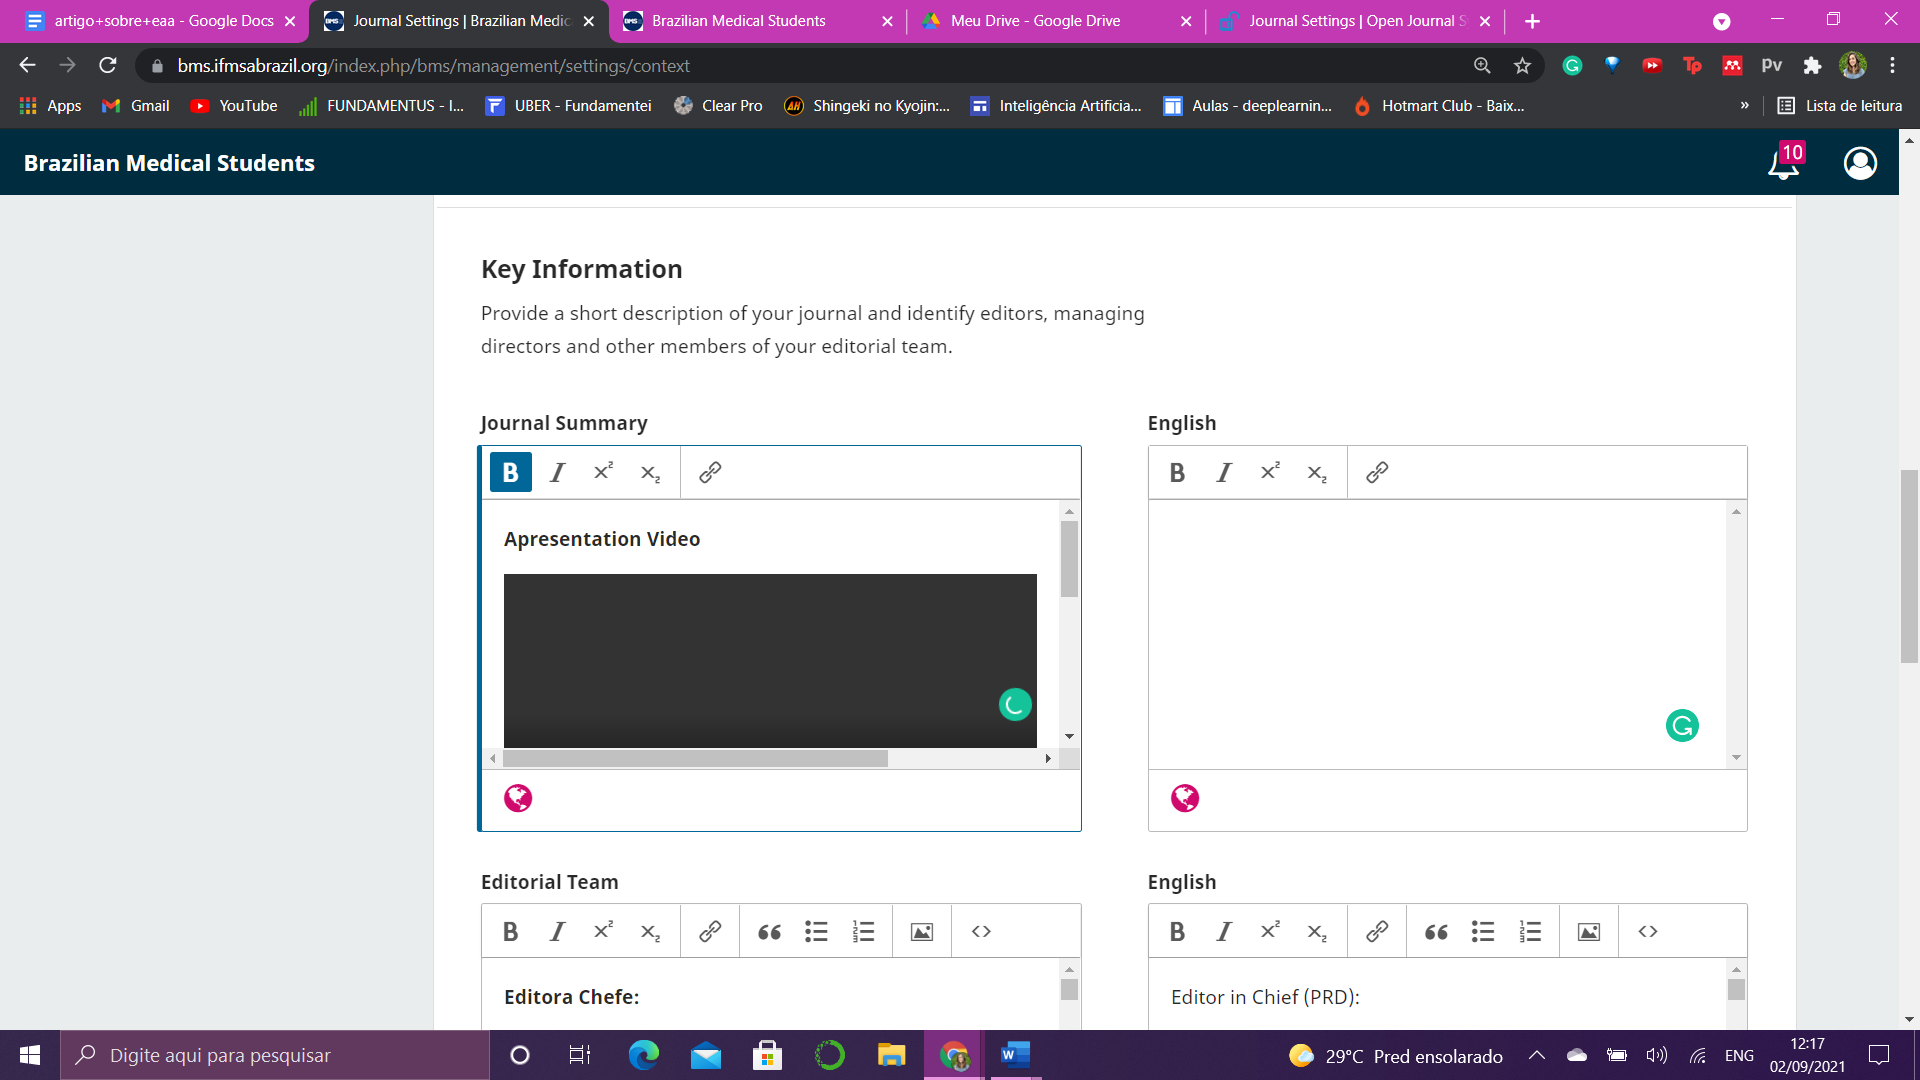
Task: Click the Bold icon in Journal Summary toolbar
Action: tap(510, 472)
